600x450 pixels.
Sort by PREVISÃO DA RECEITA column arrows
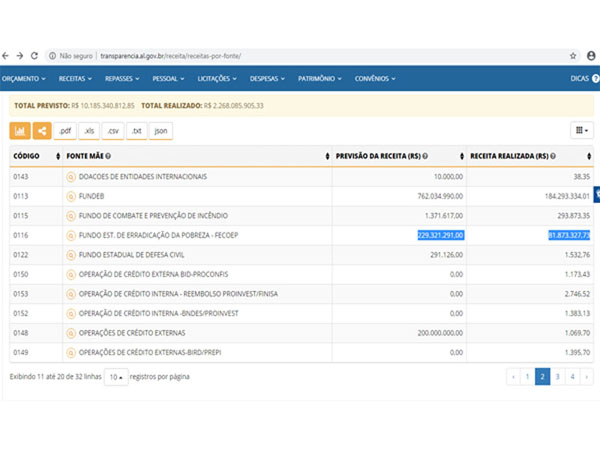coord(461,156)
